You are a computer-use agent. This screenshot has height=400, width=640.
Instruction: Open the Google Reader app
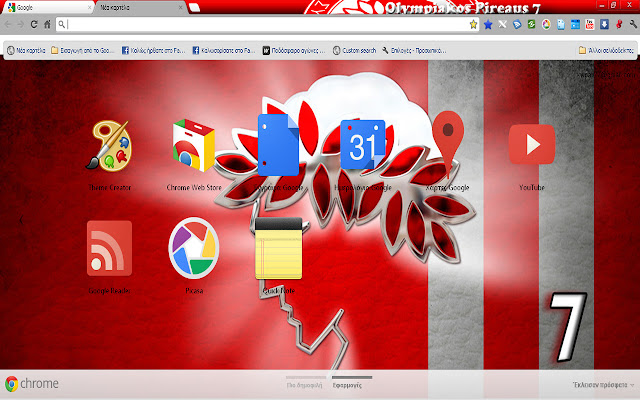pyautogui.click(x=109, y=248)
